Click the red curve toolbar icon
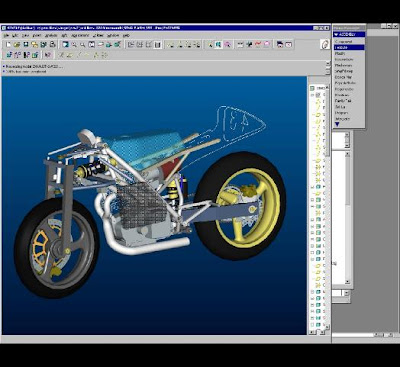Screen dimensions: 400x367 [x=258, y=44]
